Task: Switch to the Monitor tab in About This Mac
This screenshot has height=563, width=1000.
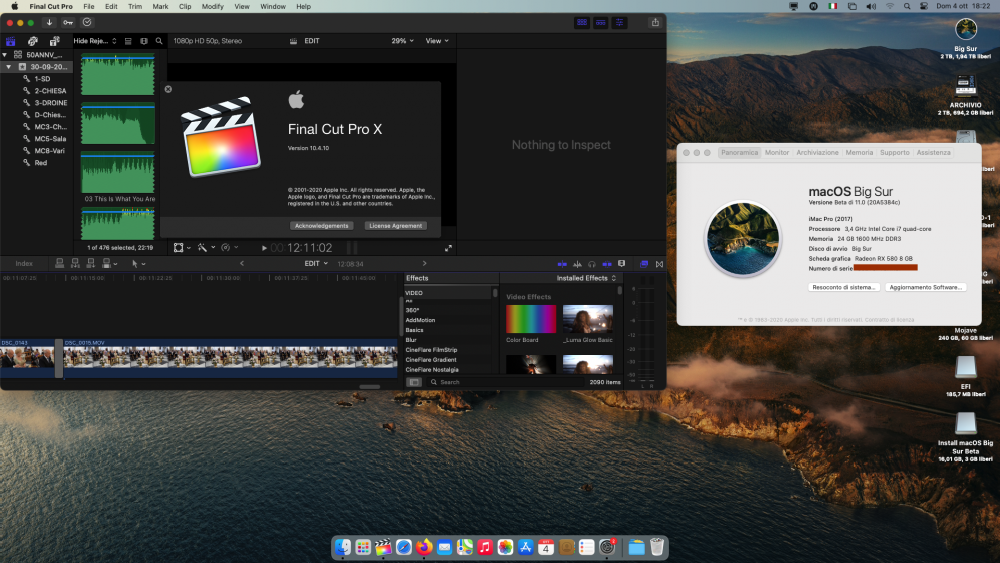Action: pyautogui.click(x=777, y=152)
